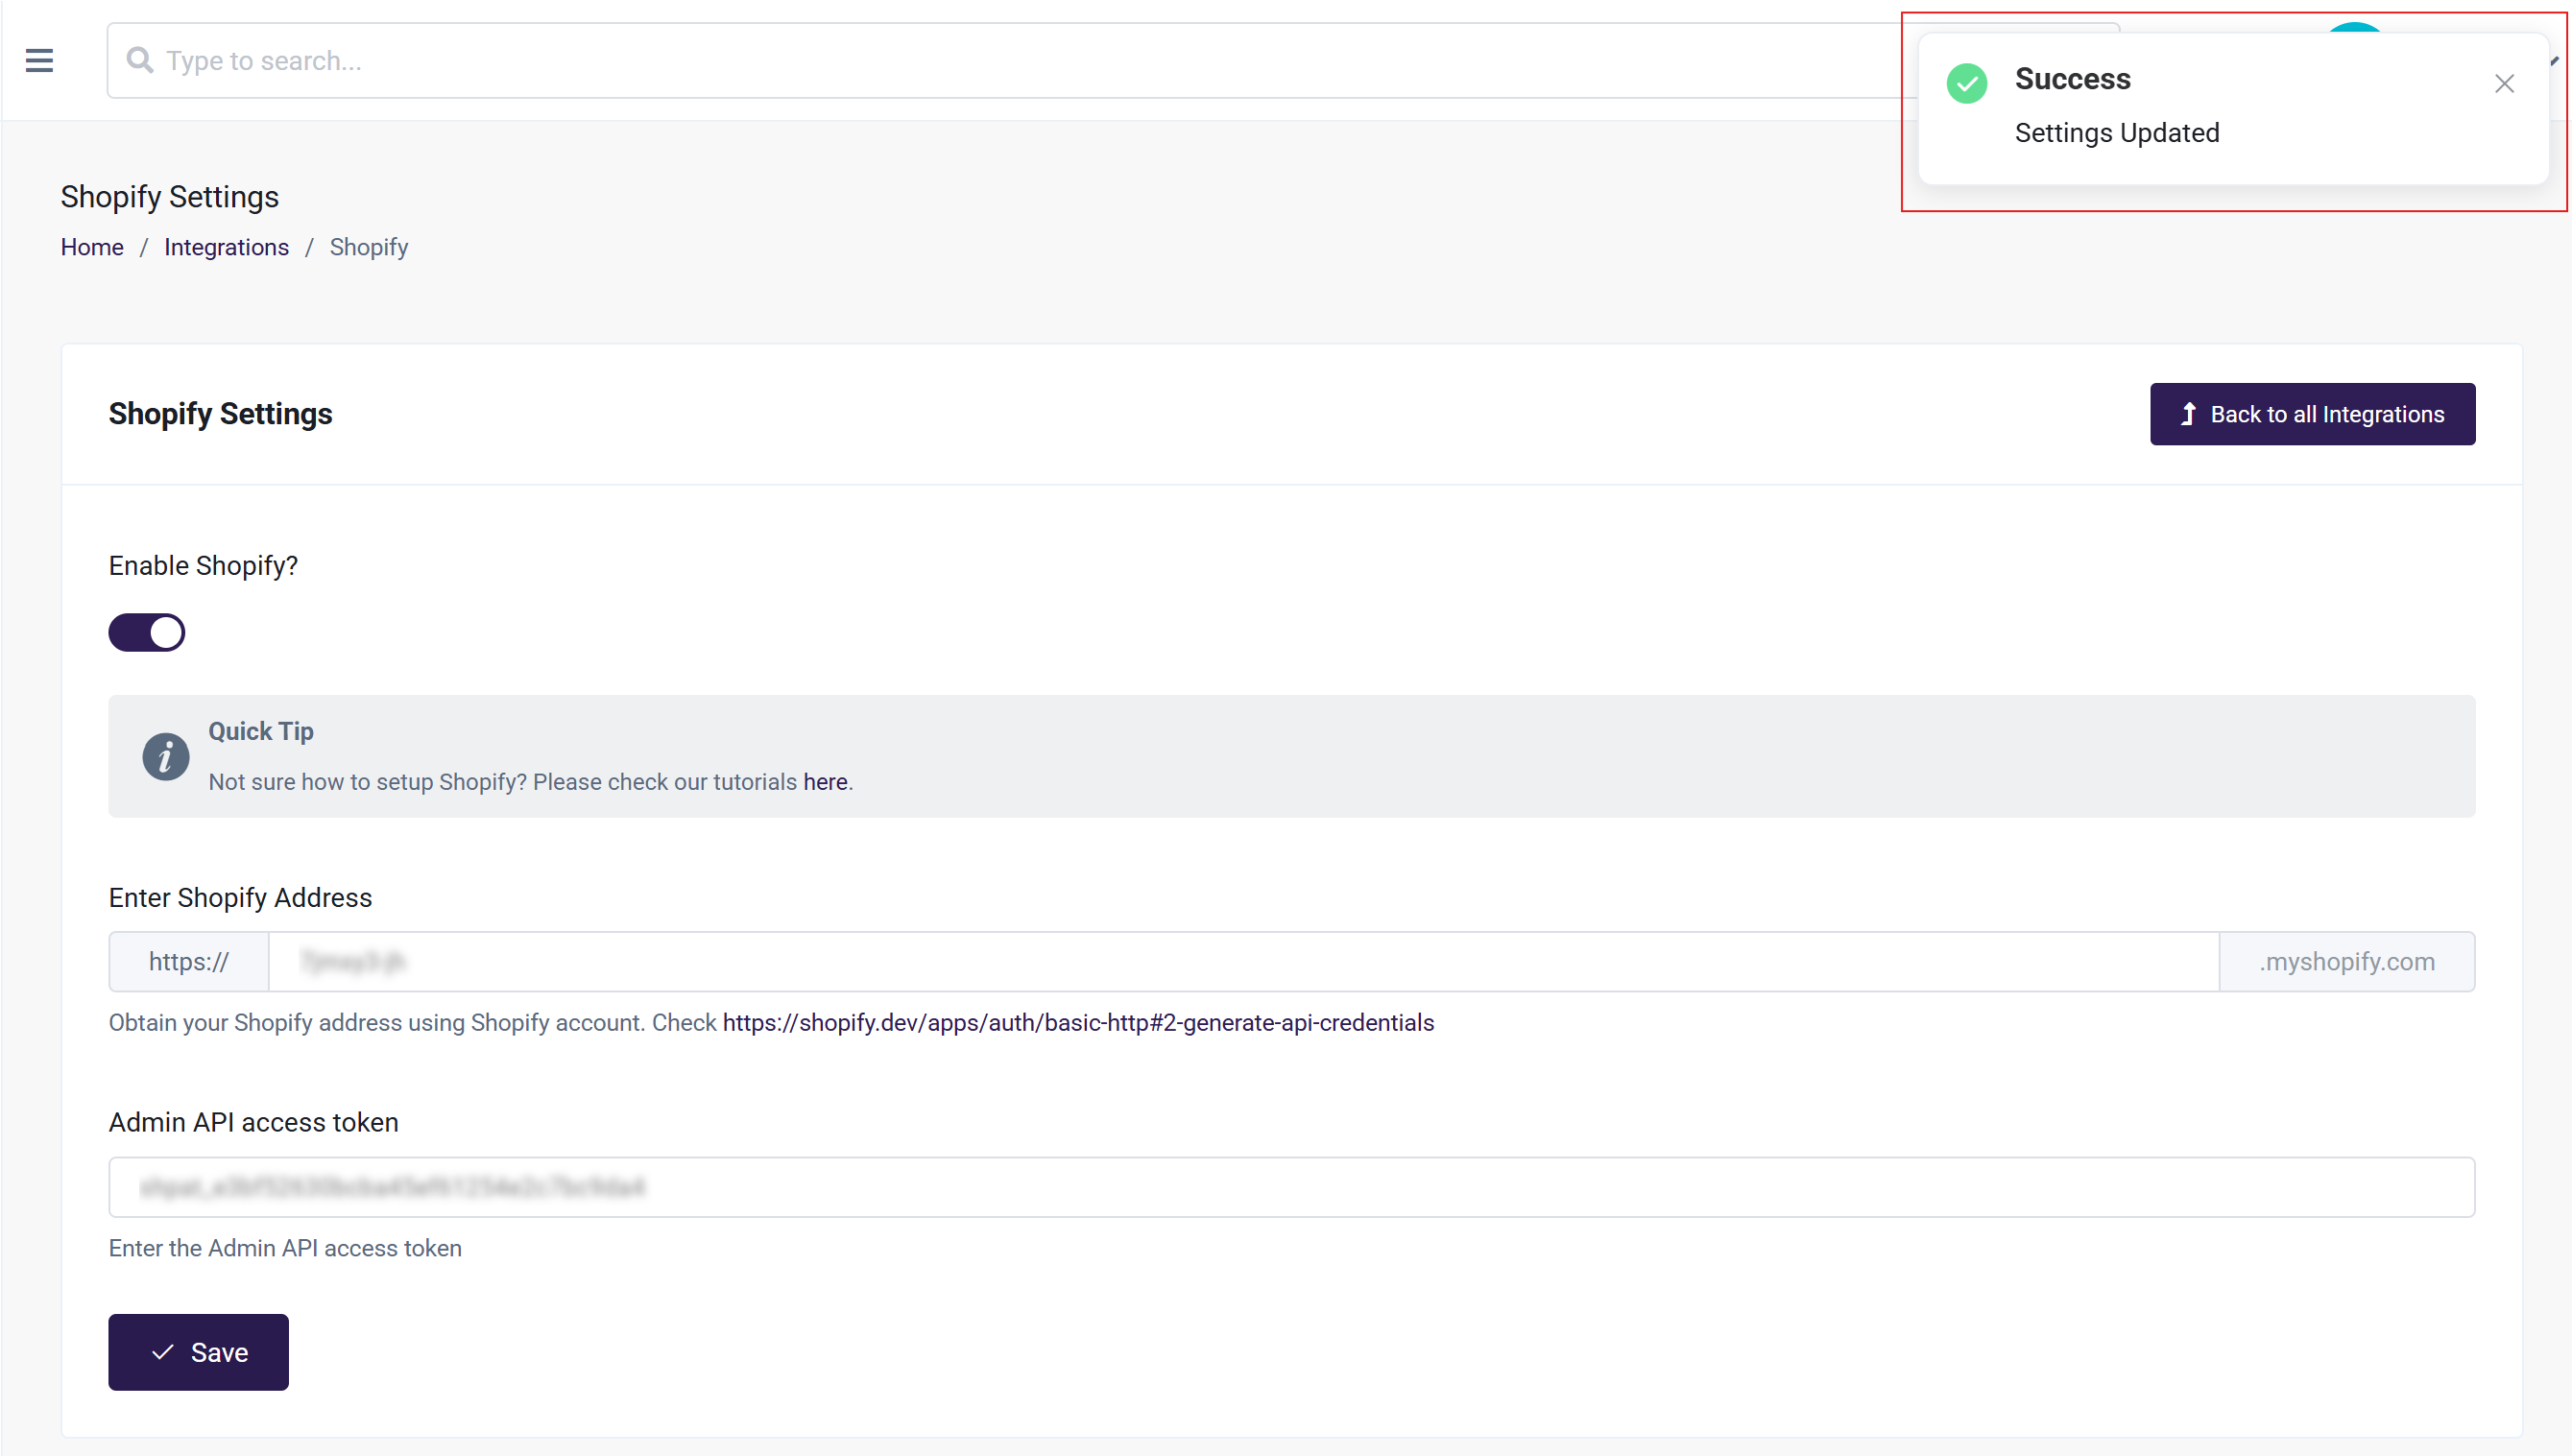Click the user avatar behind the toast
2572x1456 pixels.
[x=2354, y=27]
